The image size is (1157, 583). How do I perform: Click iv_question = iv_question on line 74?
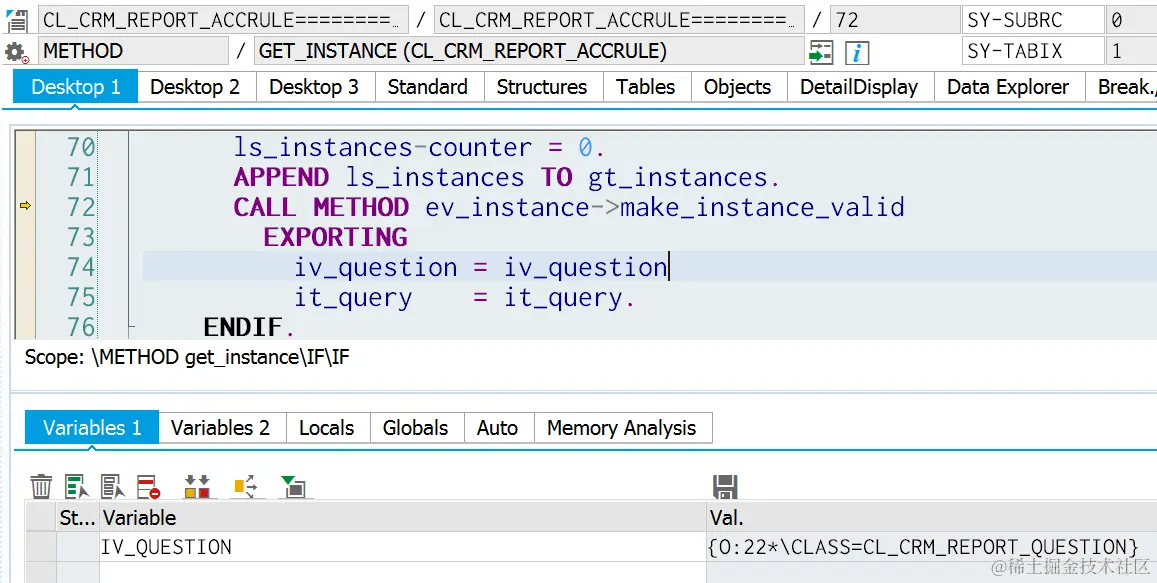tap(481, 267)
